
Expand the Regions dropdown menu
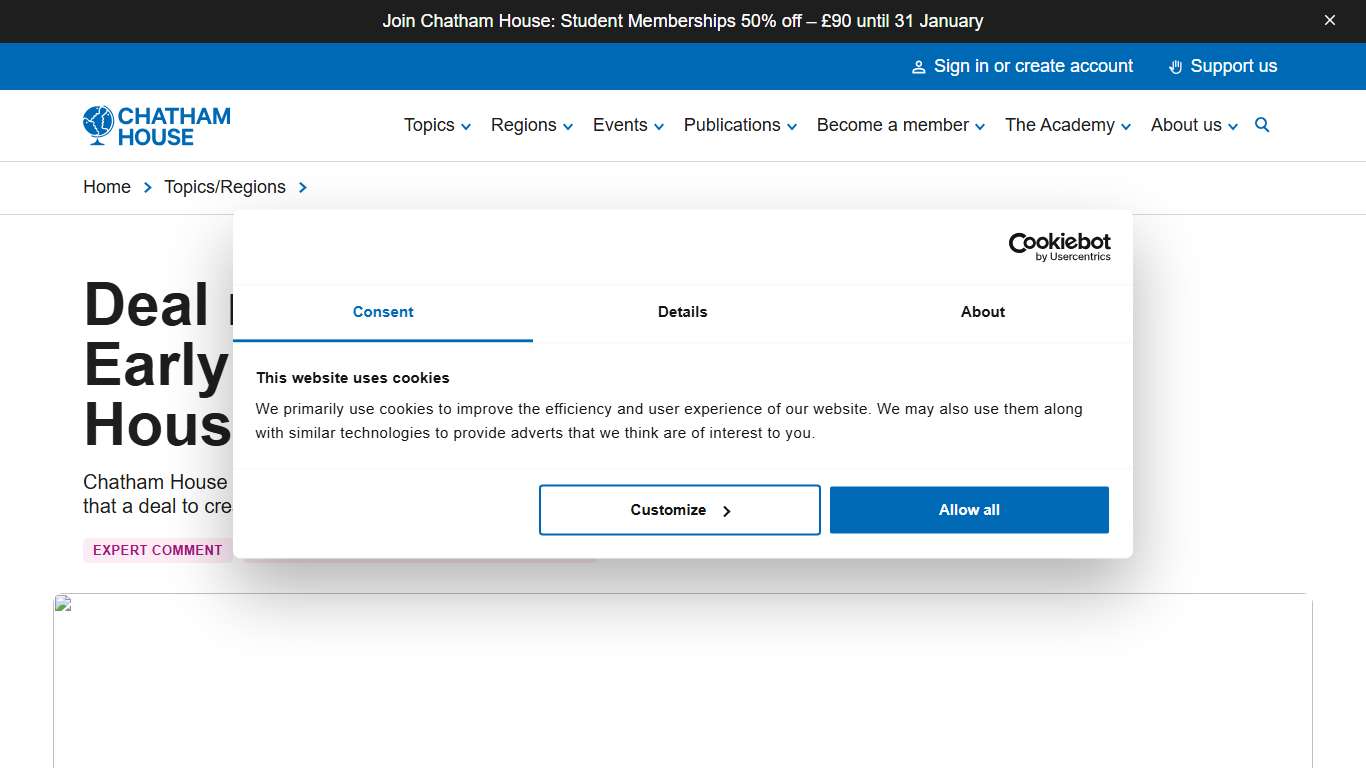[531, 125]
